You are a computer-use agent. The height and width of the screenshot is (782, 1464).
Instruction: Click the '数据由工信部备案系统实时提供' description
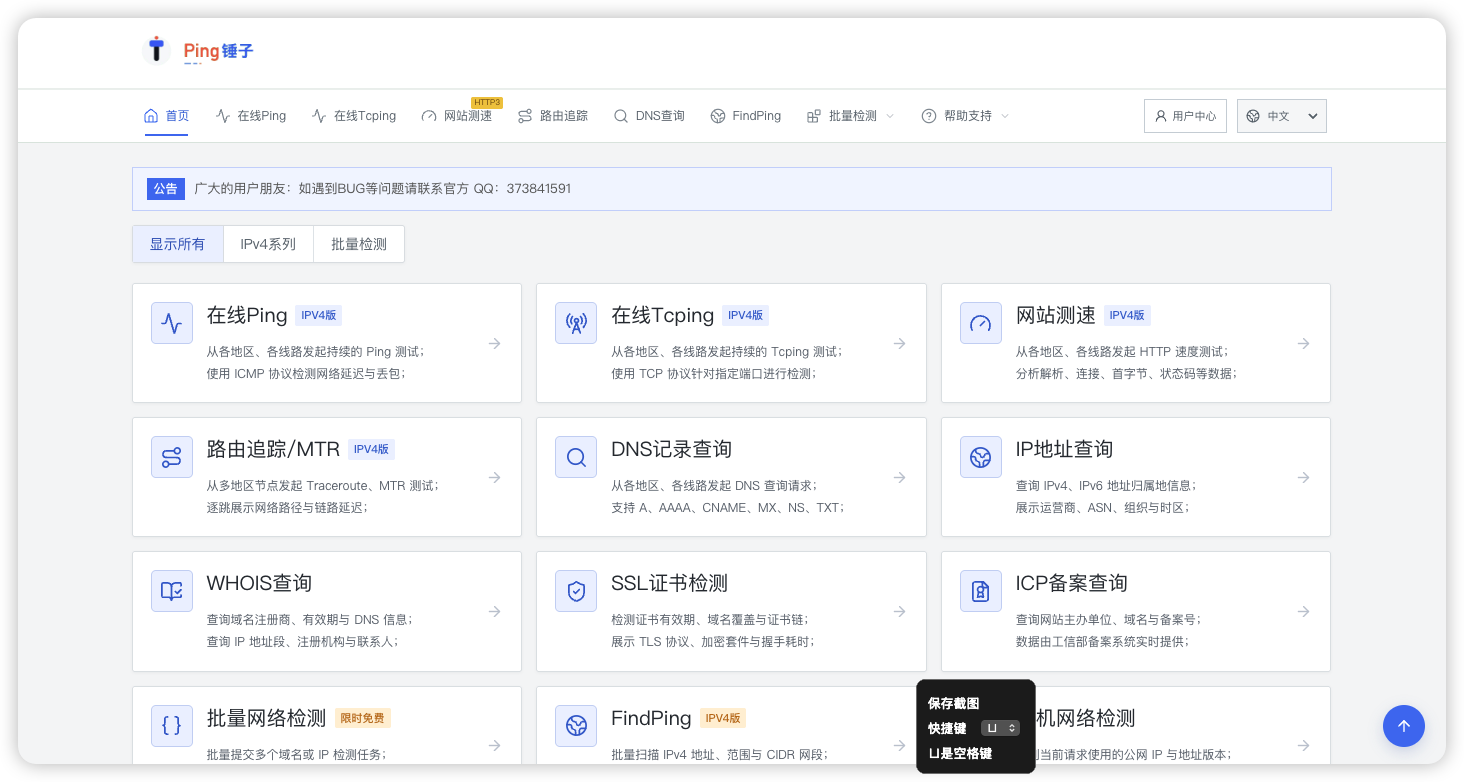pos(1103,641)
